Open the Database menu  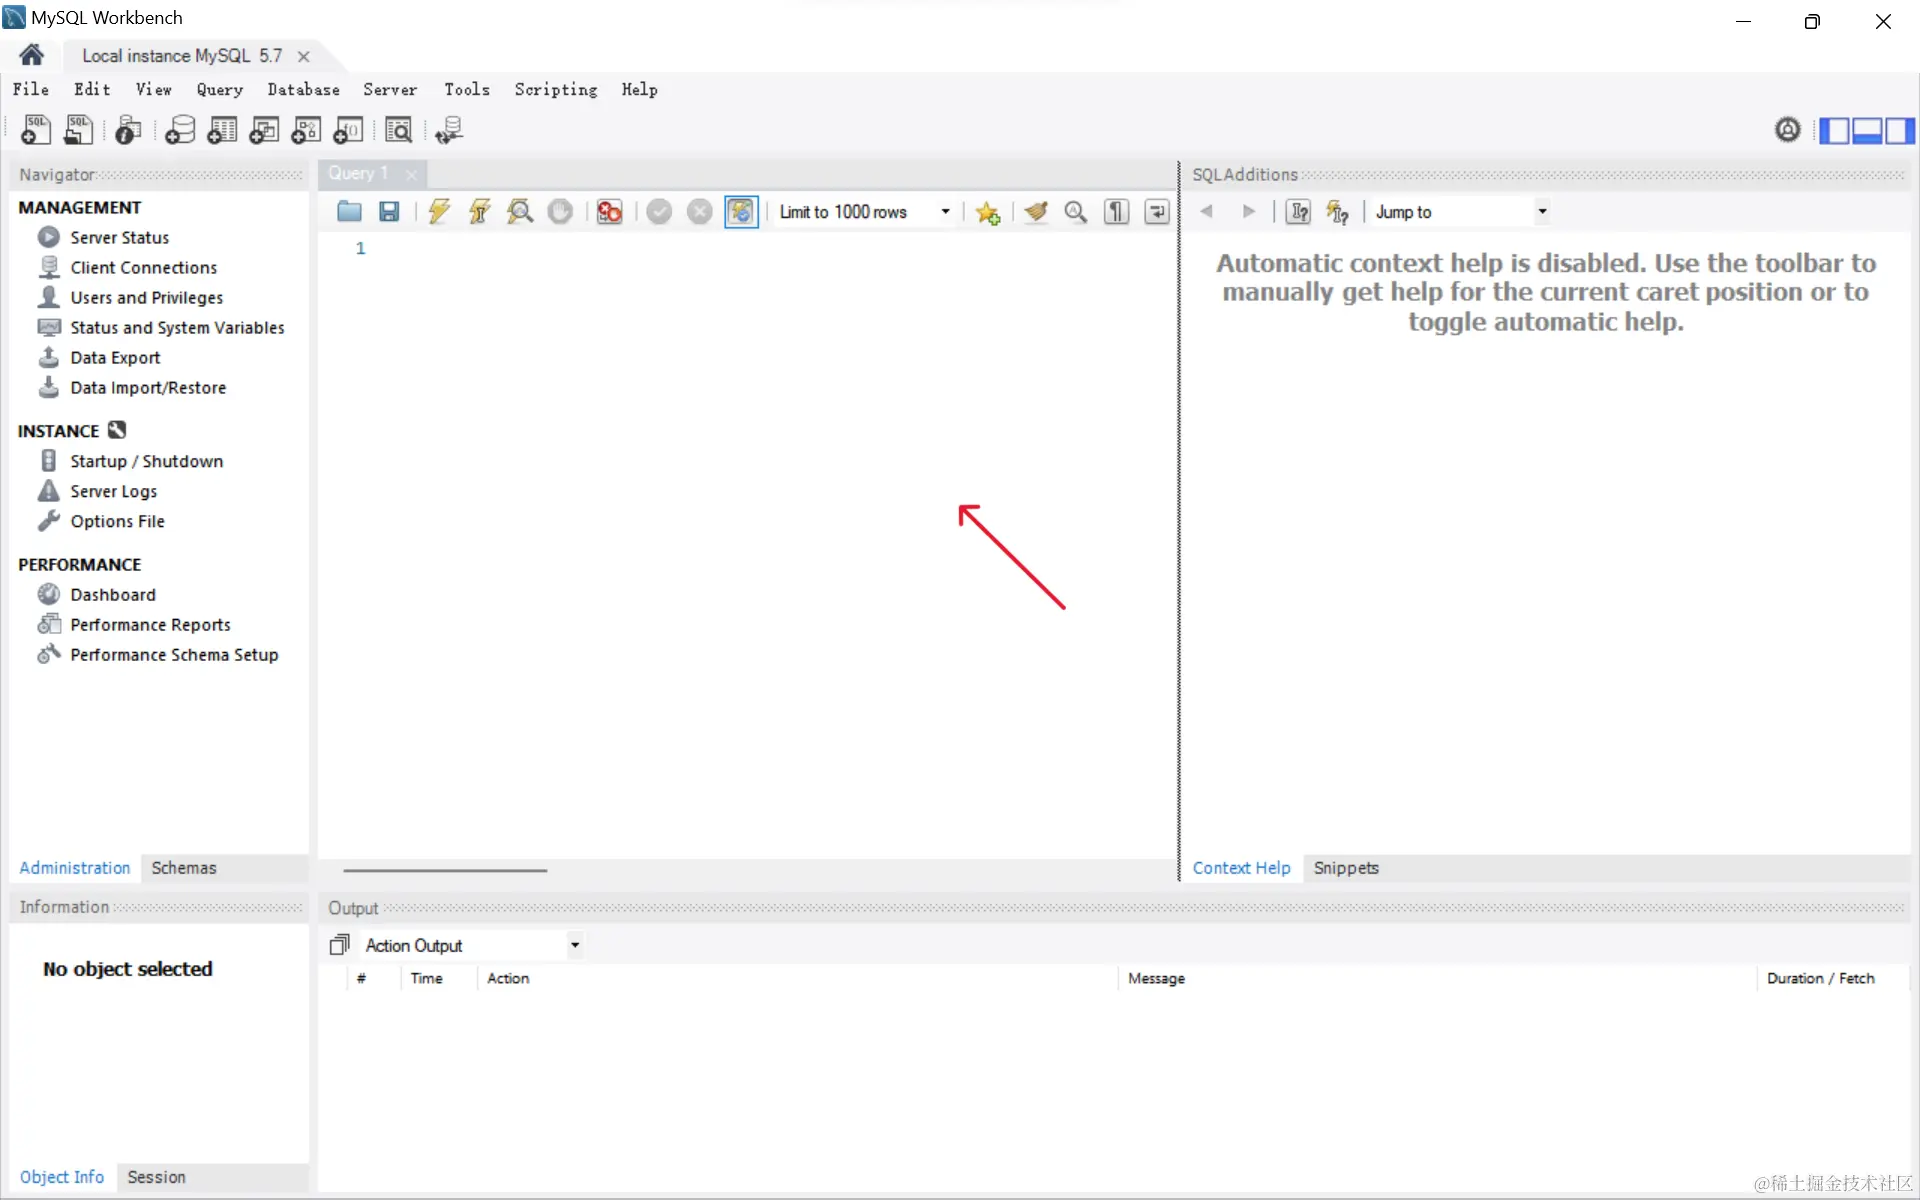pos(303,89)
